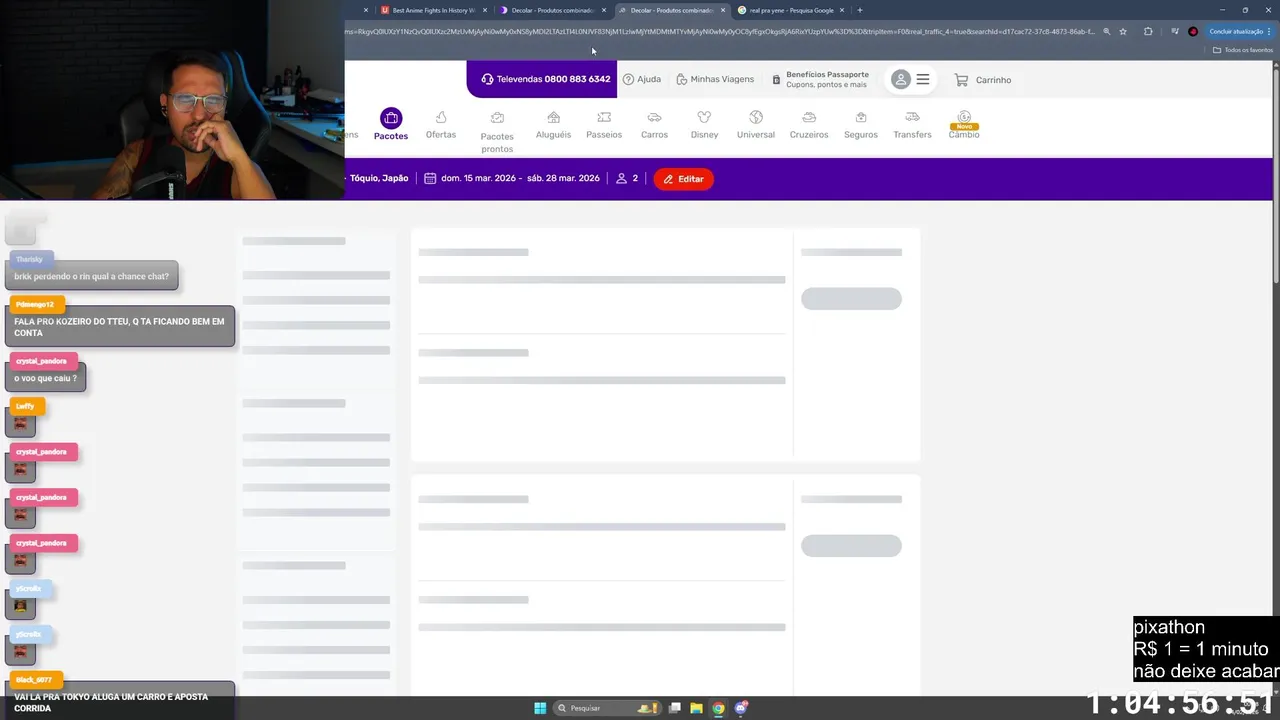Screen dimensions: 1280x720
Task: Close the active Decolar tab
Action: 723,10
